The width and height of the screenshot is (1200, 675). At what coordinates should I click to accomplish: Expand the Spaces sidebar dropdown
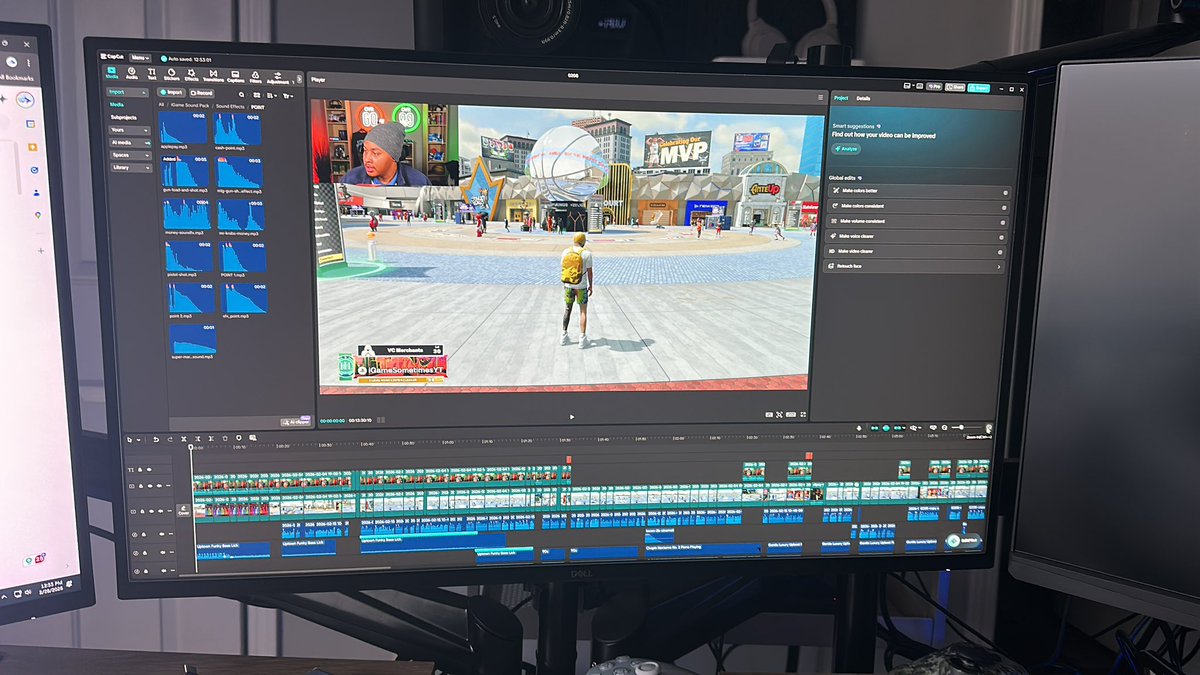(131, 155)
